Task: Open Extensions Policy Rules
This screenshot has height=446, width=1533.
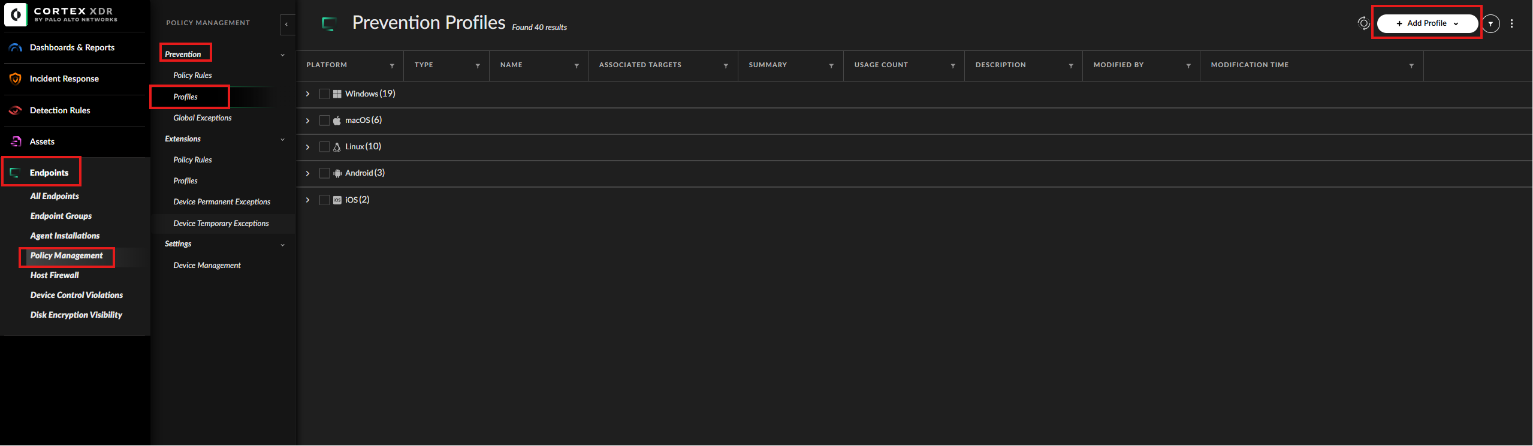Action: (x=192, y=160)
